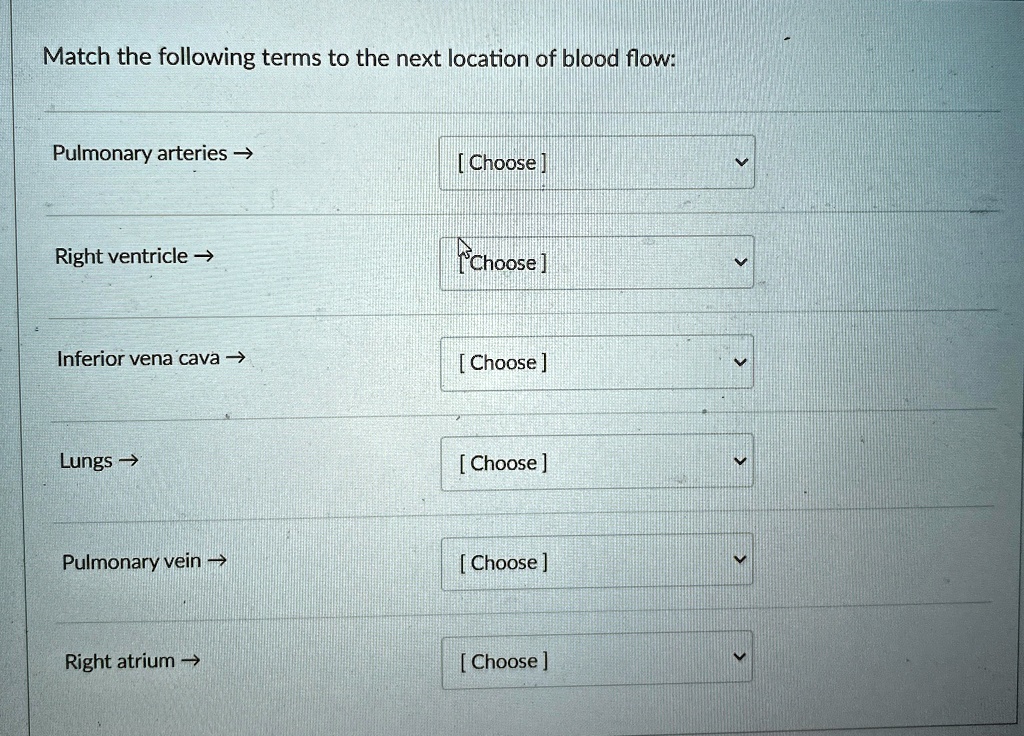Image resolution: width=1024 pixels, height=736 pixels.
Task: Click the Inferior vena cava term text
Action: (140, 357)
